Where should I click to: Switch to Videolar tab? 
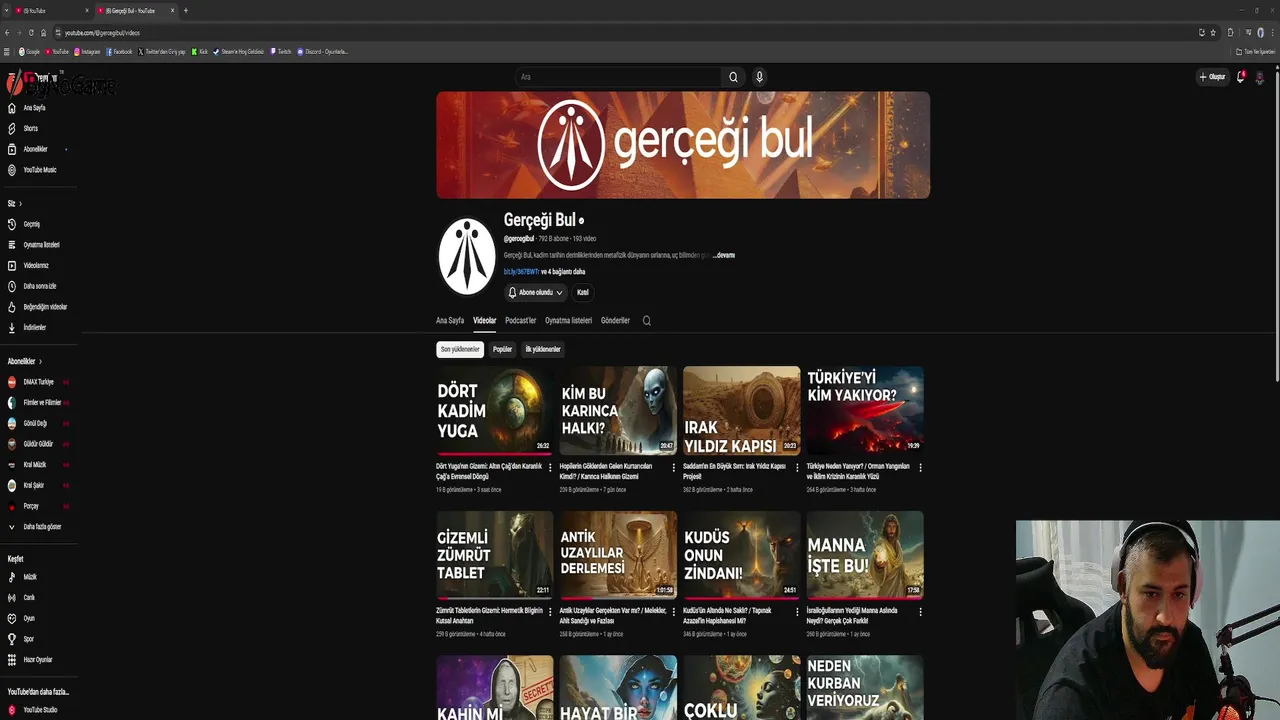[x=484, y=321]
